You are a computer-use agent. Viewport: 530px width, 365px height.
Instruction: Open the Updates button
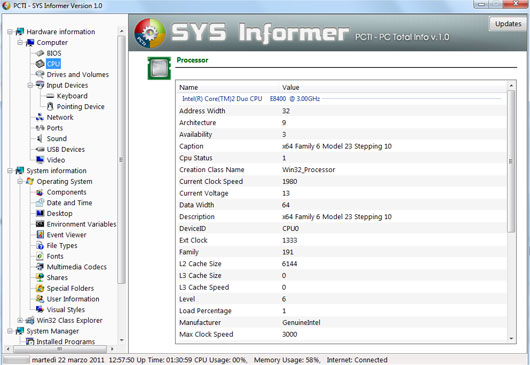tap(508, 24)
